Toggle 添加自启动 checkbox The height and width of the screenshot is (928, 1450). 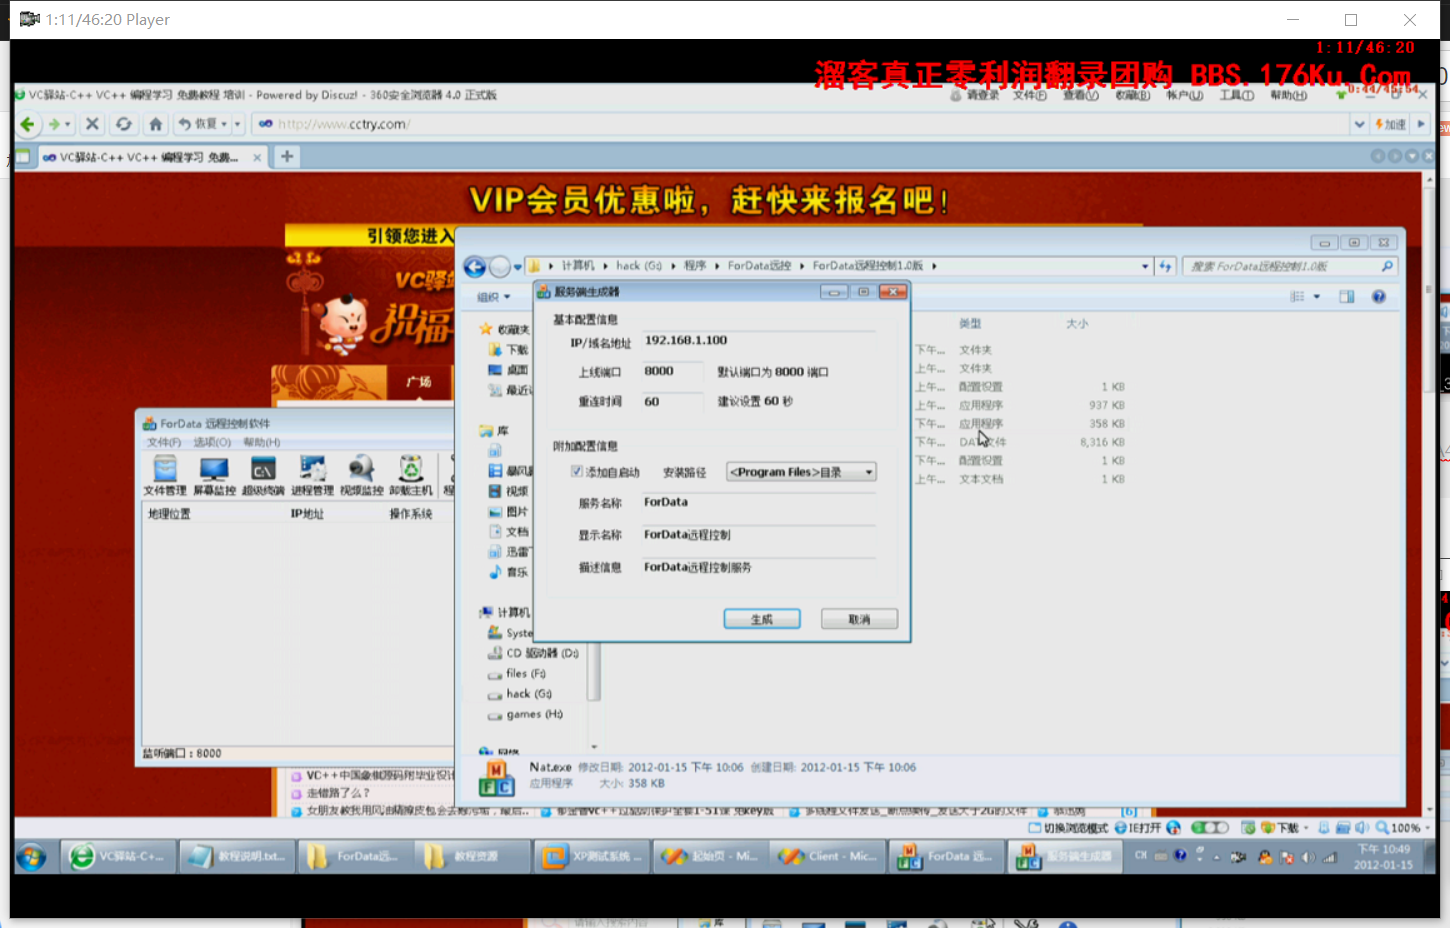[577, 471]
